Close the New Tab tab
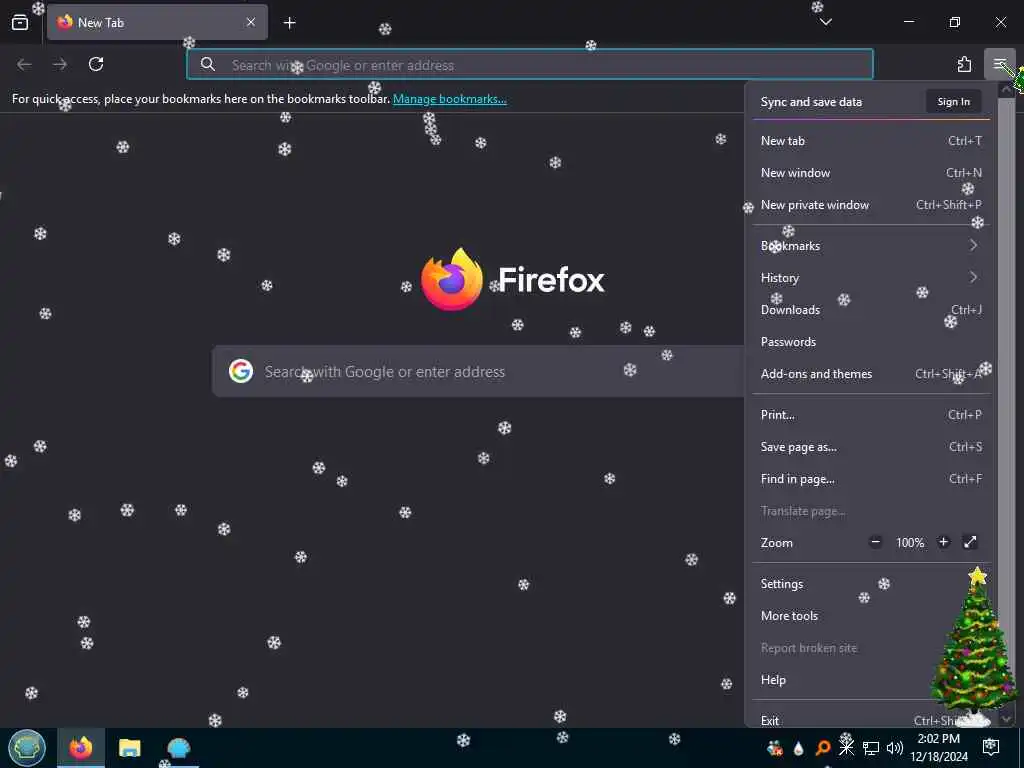This screenshot has width=1024, height=768. pyautogui.click(x=251, y=22)
